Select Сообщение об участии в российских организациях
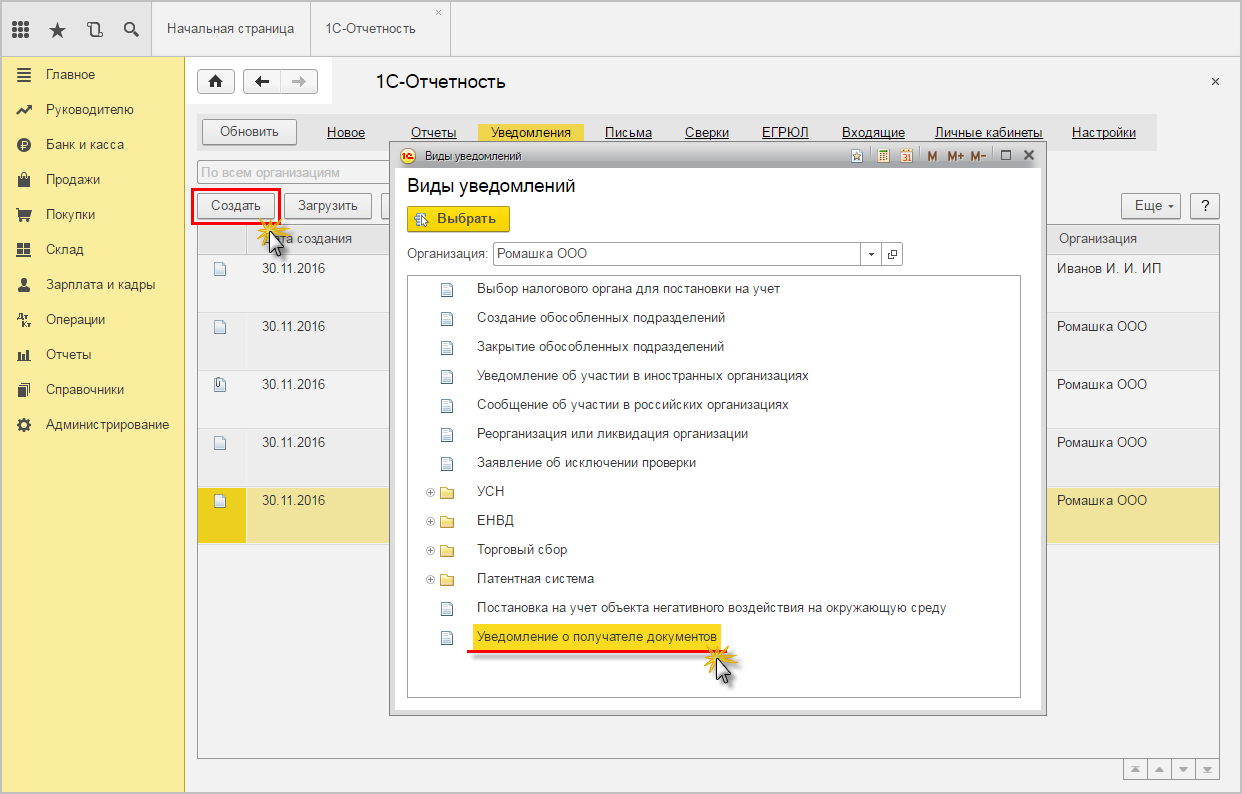This screenshot has width=1242, height=794. click(633, 405)
